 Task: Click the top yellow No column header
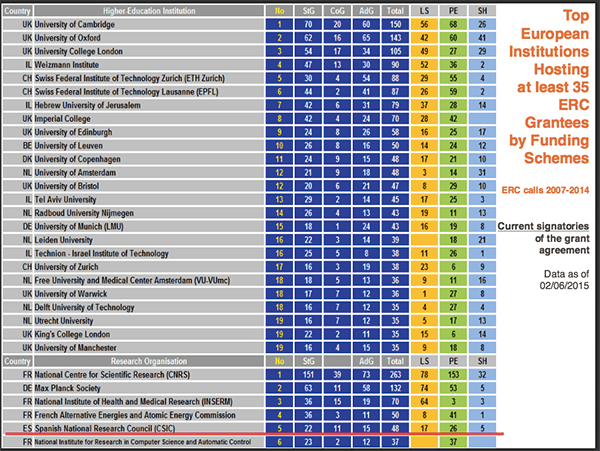279,11
